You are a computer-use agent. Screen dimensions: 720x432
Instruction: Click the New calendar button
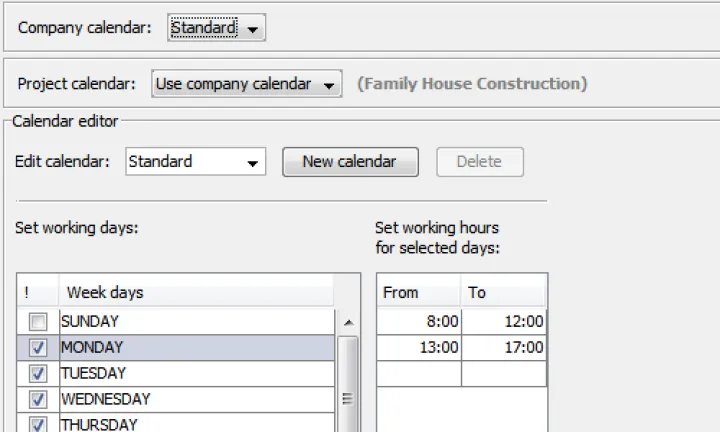point(350,162)
